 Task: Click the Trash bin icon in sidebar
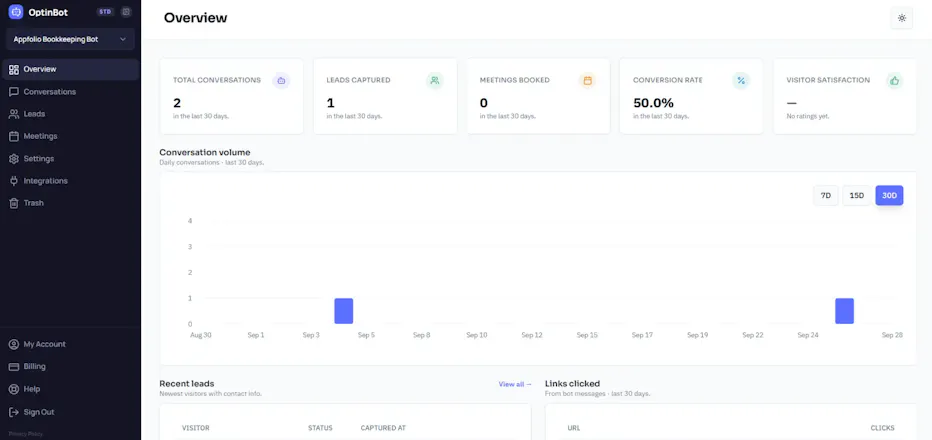14,203
